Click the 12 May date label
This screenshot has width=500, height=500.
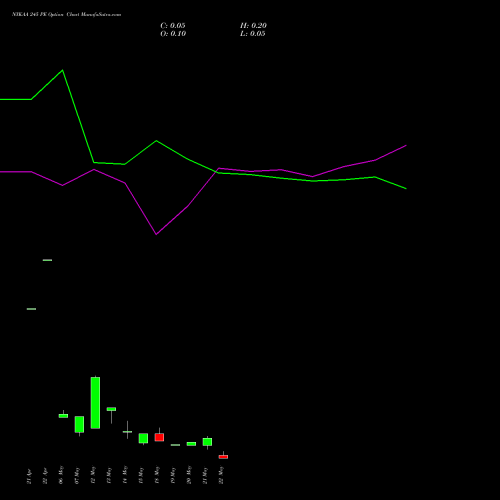(x=93, y=475)
